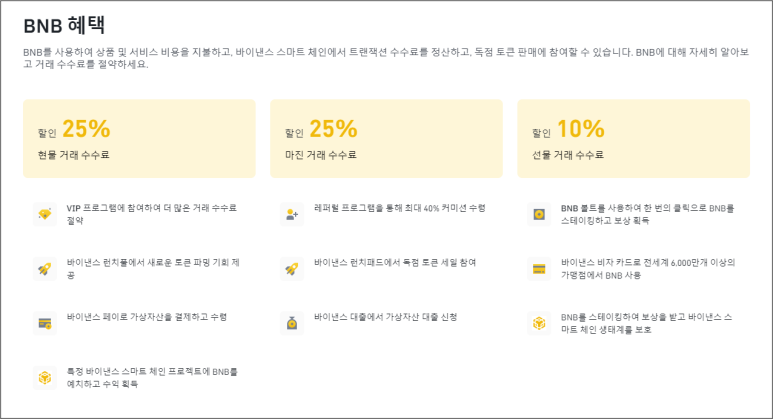Open the 레퍼럴 프로그램 40% commission link

[x=399, y=208]
